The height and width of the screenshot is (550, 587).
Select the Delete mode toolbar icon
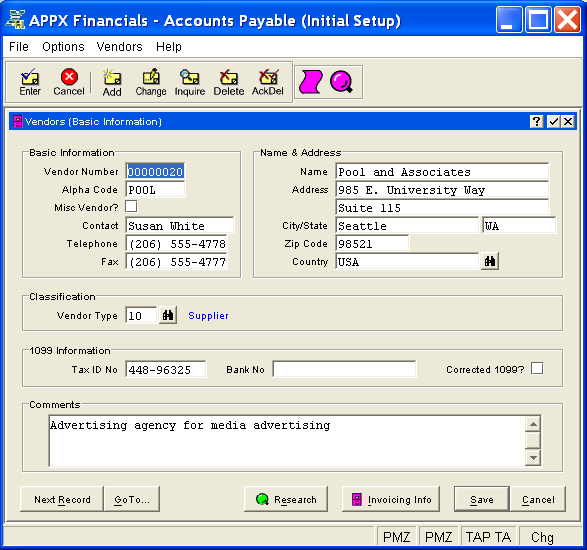pos(229,82)
